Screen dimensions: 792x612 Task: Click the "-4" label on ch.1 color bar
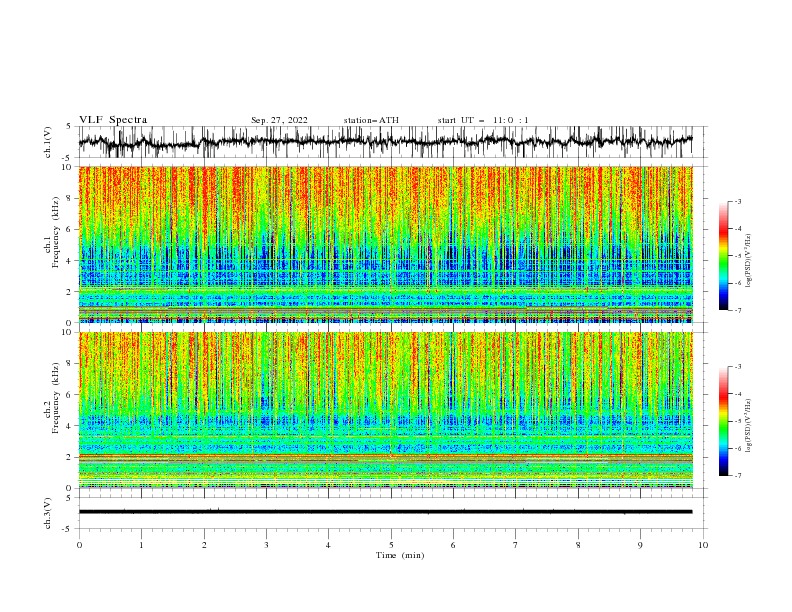click(738, 229)
